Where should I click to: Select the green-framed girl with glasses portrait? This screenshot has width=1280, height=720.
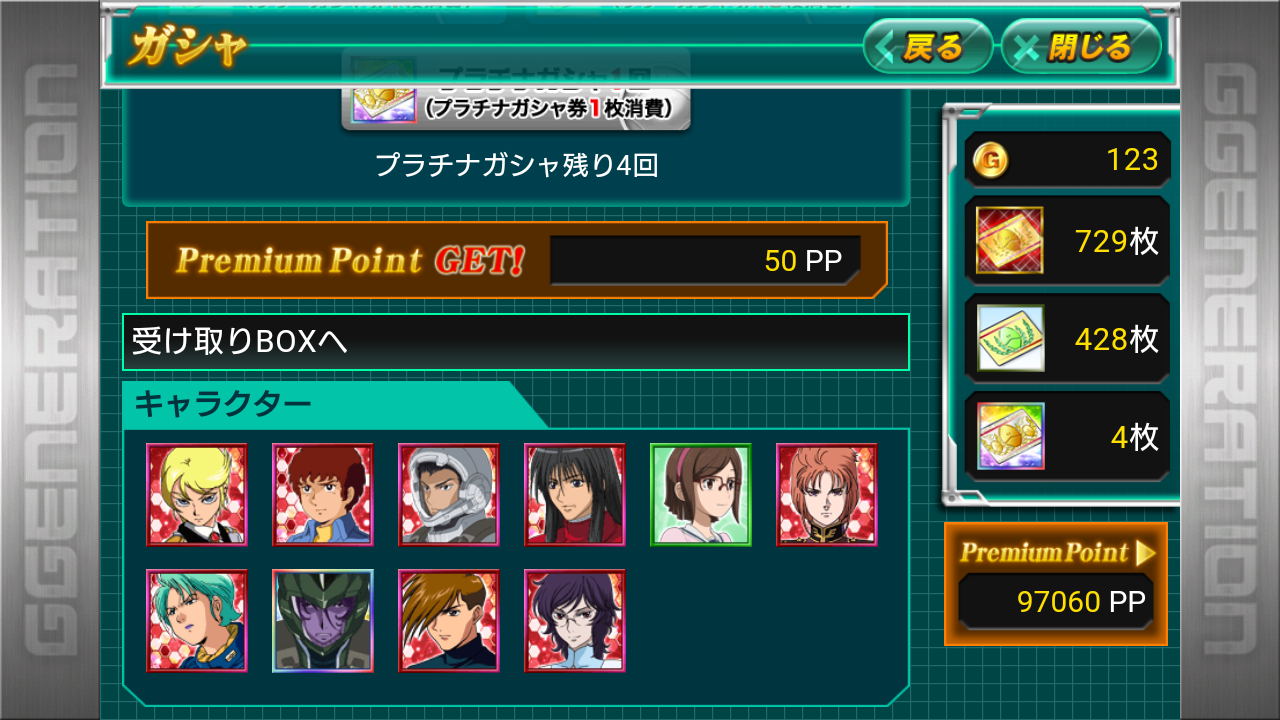point(700,495)
